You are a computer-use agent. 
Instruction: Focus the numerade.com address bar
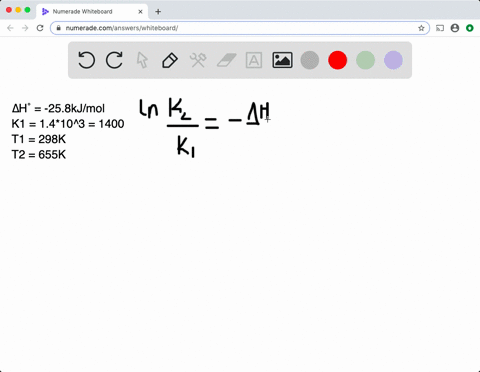point(240,28)
